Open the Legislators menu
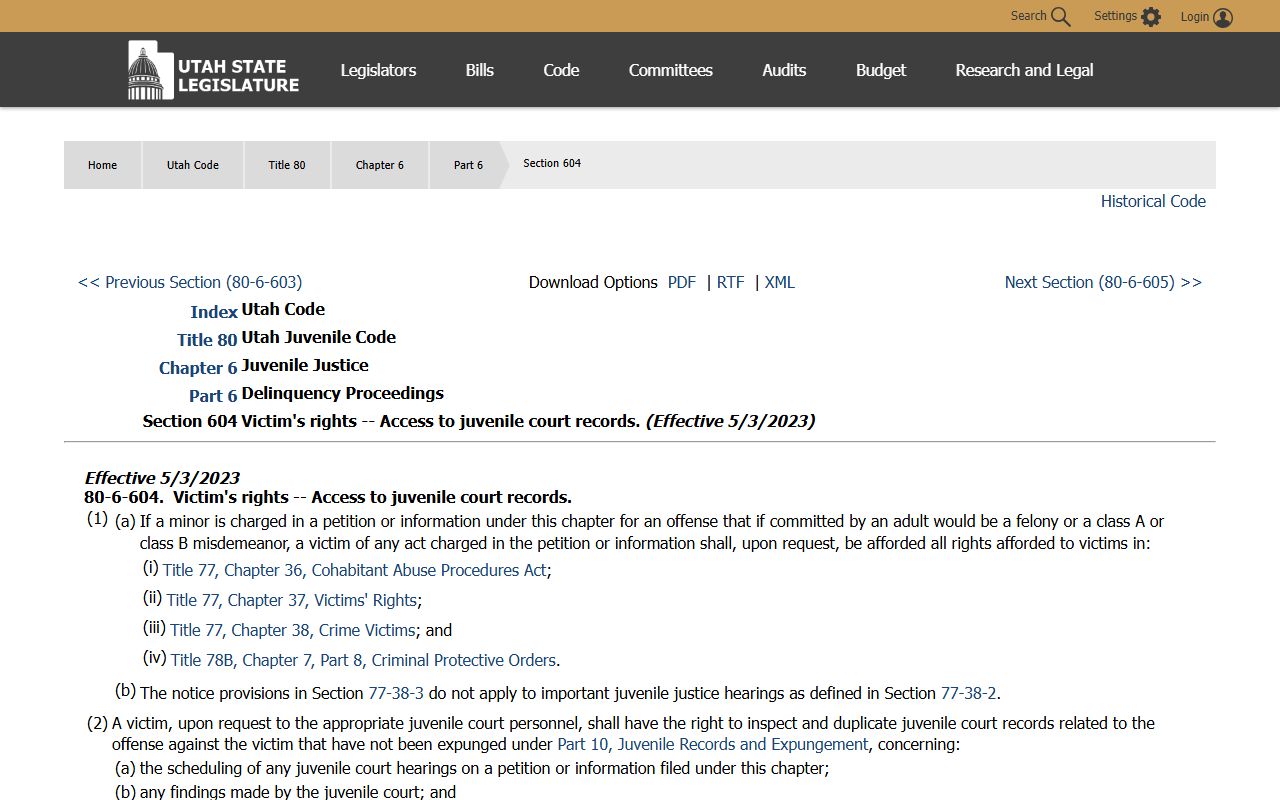Image resolution: width=1280 pixels, height=800 pixels. coord(378,70)
